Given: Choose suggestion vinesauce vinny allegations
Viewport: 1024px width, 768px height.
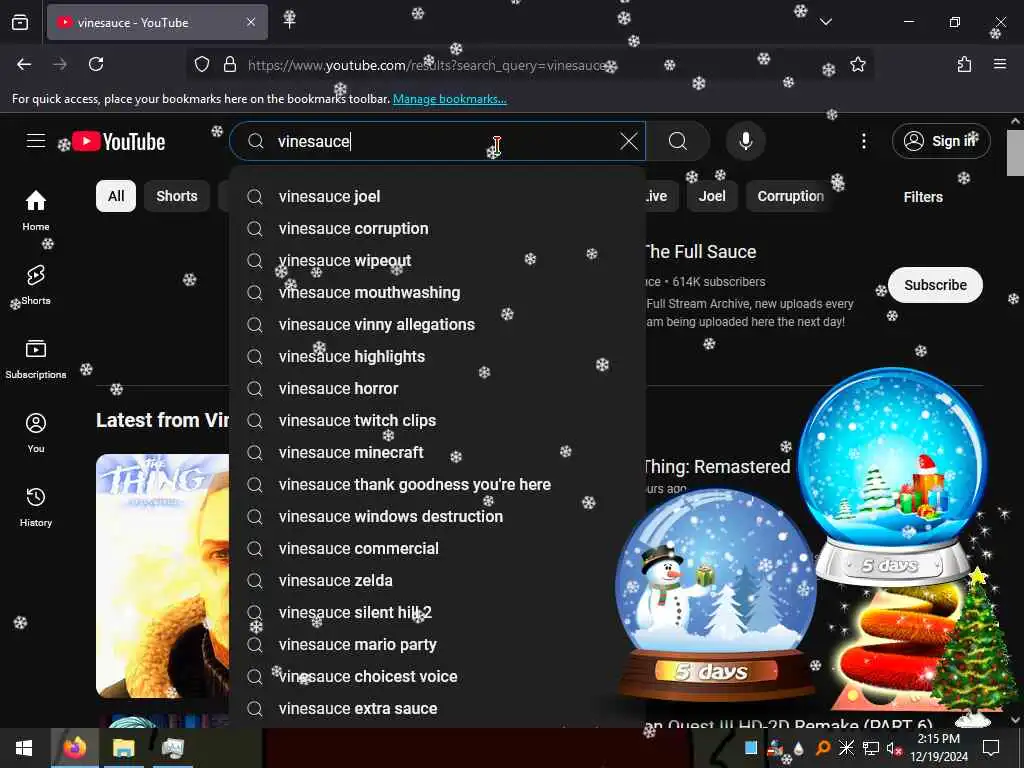Looking at the screenshot, I should pos(438,325).
